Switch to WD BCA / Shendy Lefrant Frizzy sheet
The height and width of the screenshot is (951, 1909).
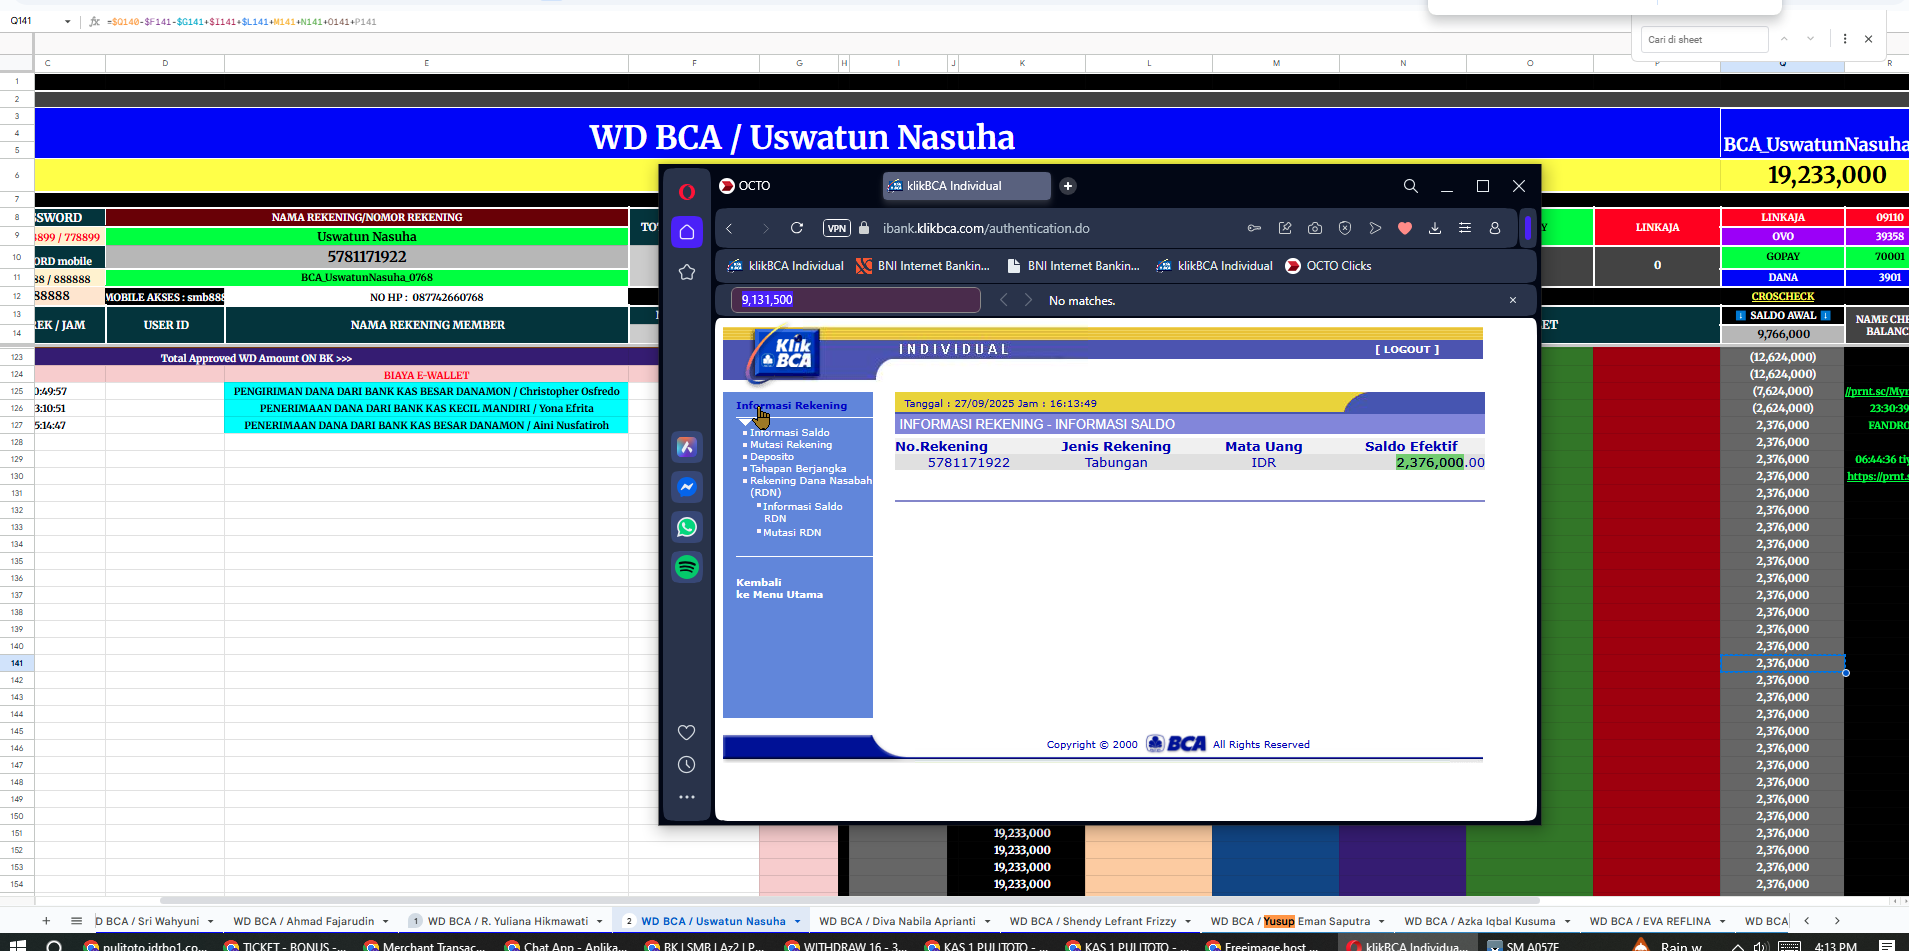click(1092, 921)
